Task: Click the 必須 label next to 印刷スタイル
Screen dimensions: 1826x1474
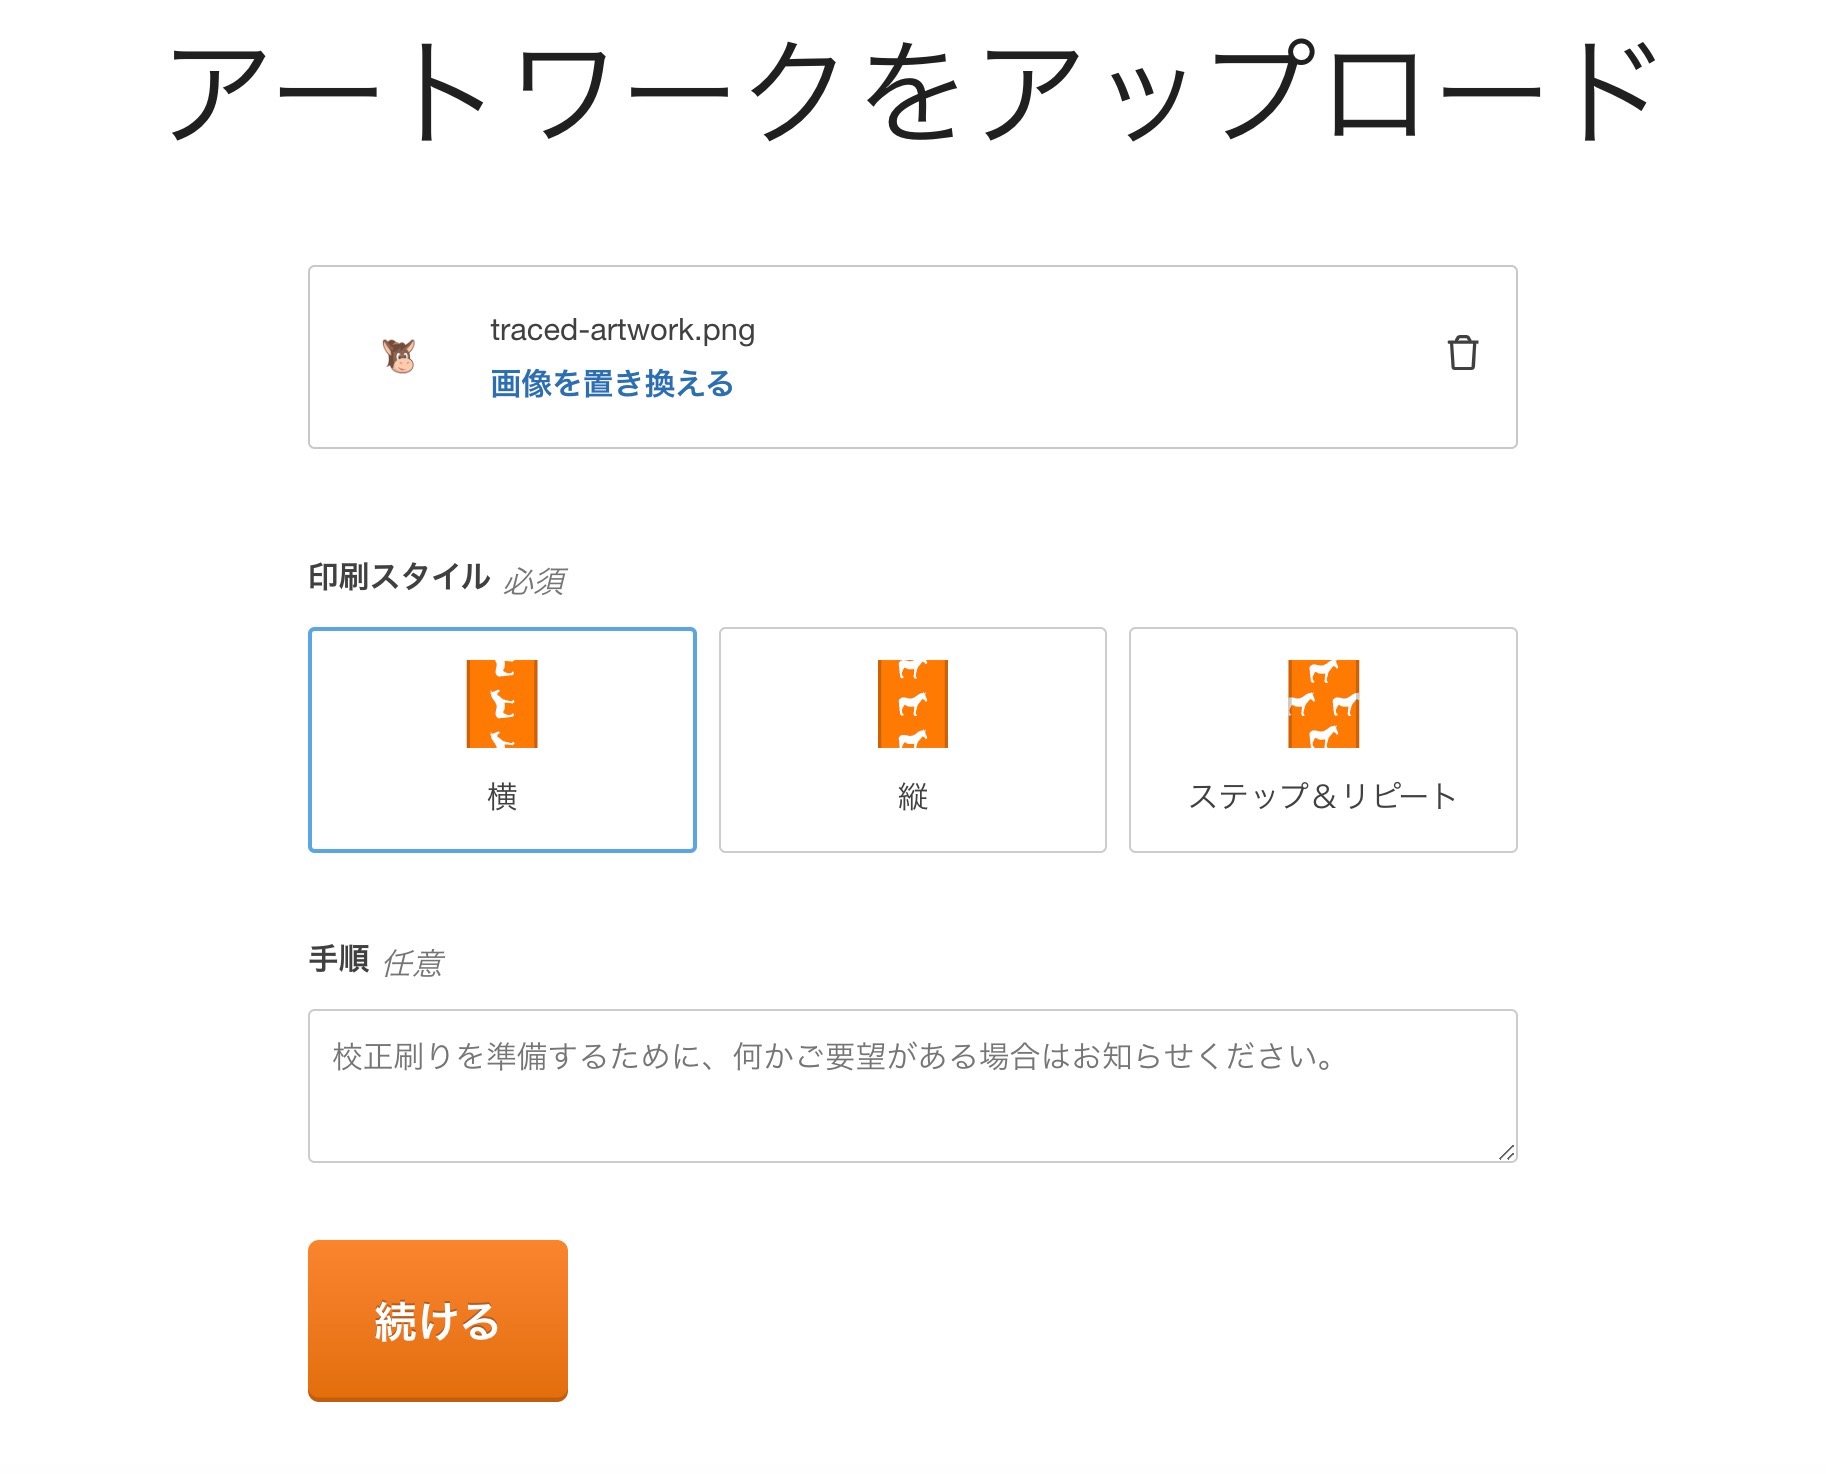Action: 536,580
